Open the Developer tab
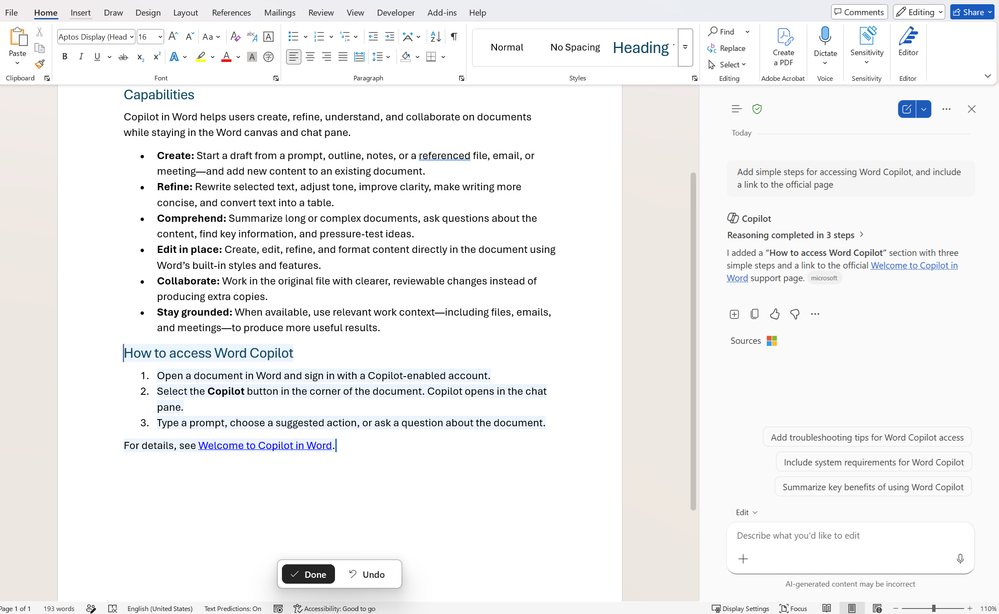Image resolution: width=999 pixels, height=614 pixels. 396,13
